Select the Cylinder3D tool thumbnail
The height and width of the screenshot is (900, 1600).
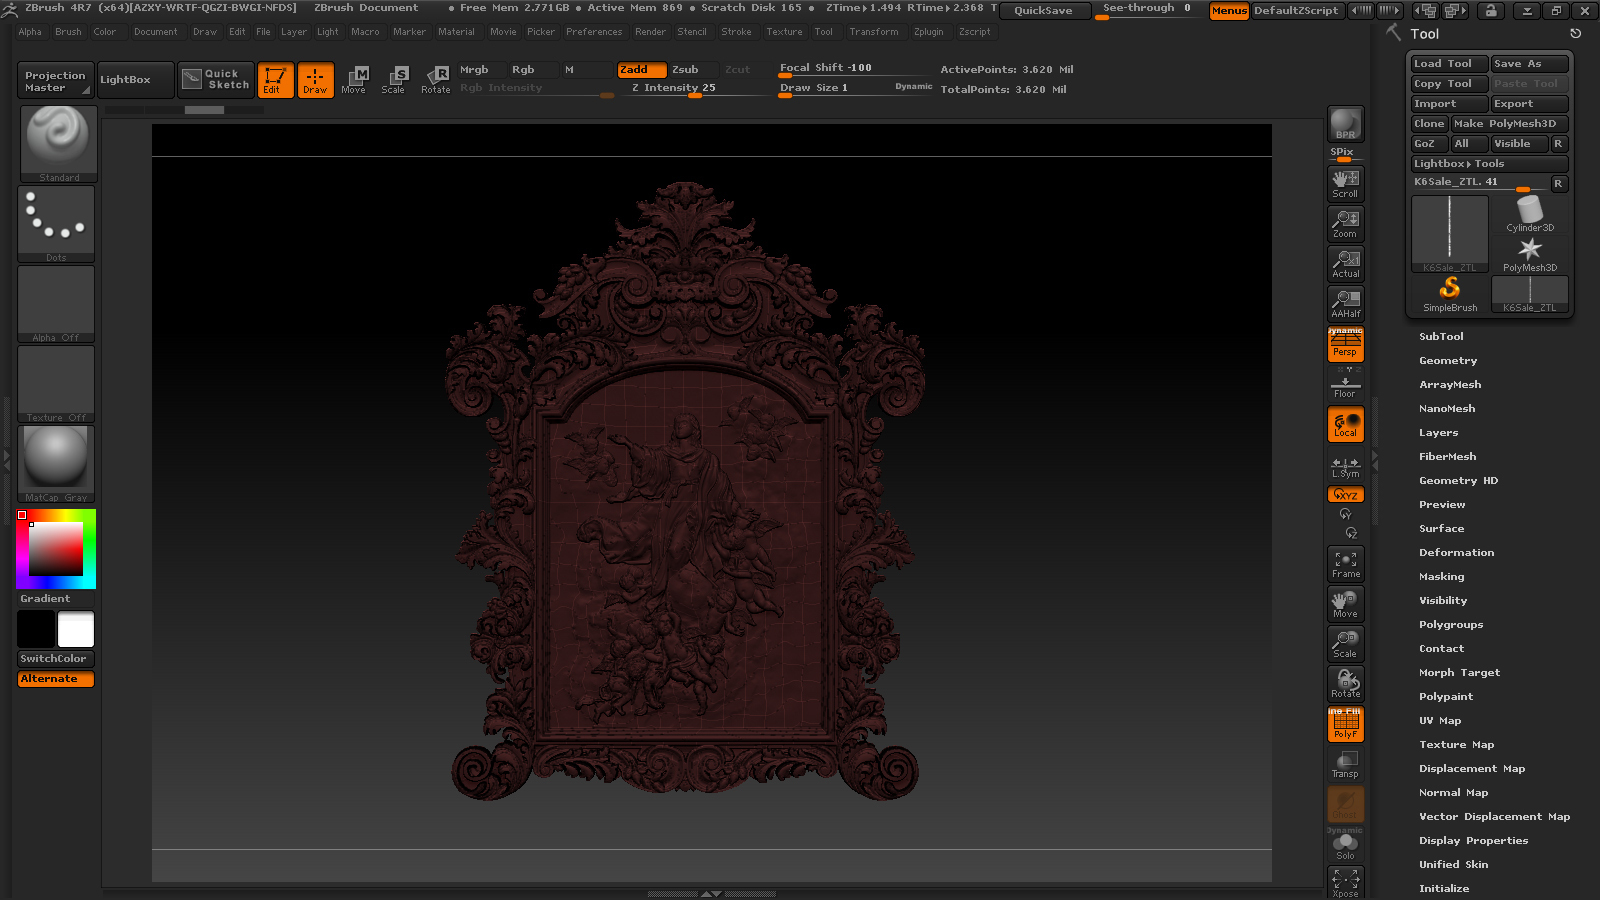[x=1530, y=214]
